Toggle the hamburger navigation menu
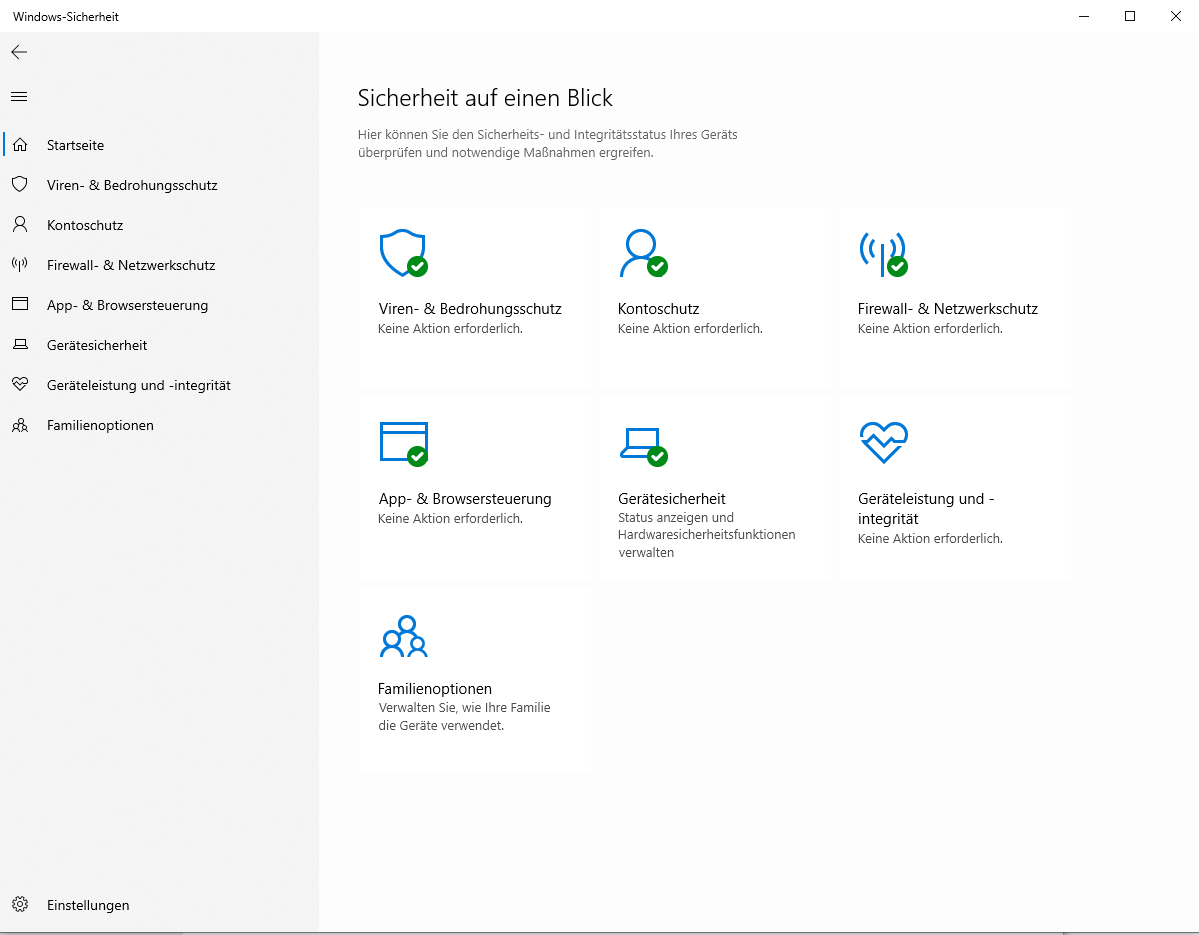Image resolution: width=1199 pixels, height=935 pixels. (x=19, y=96)
